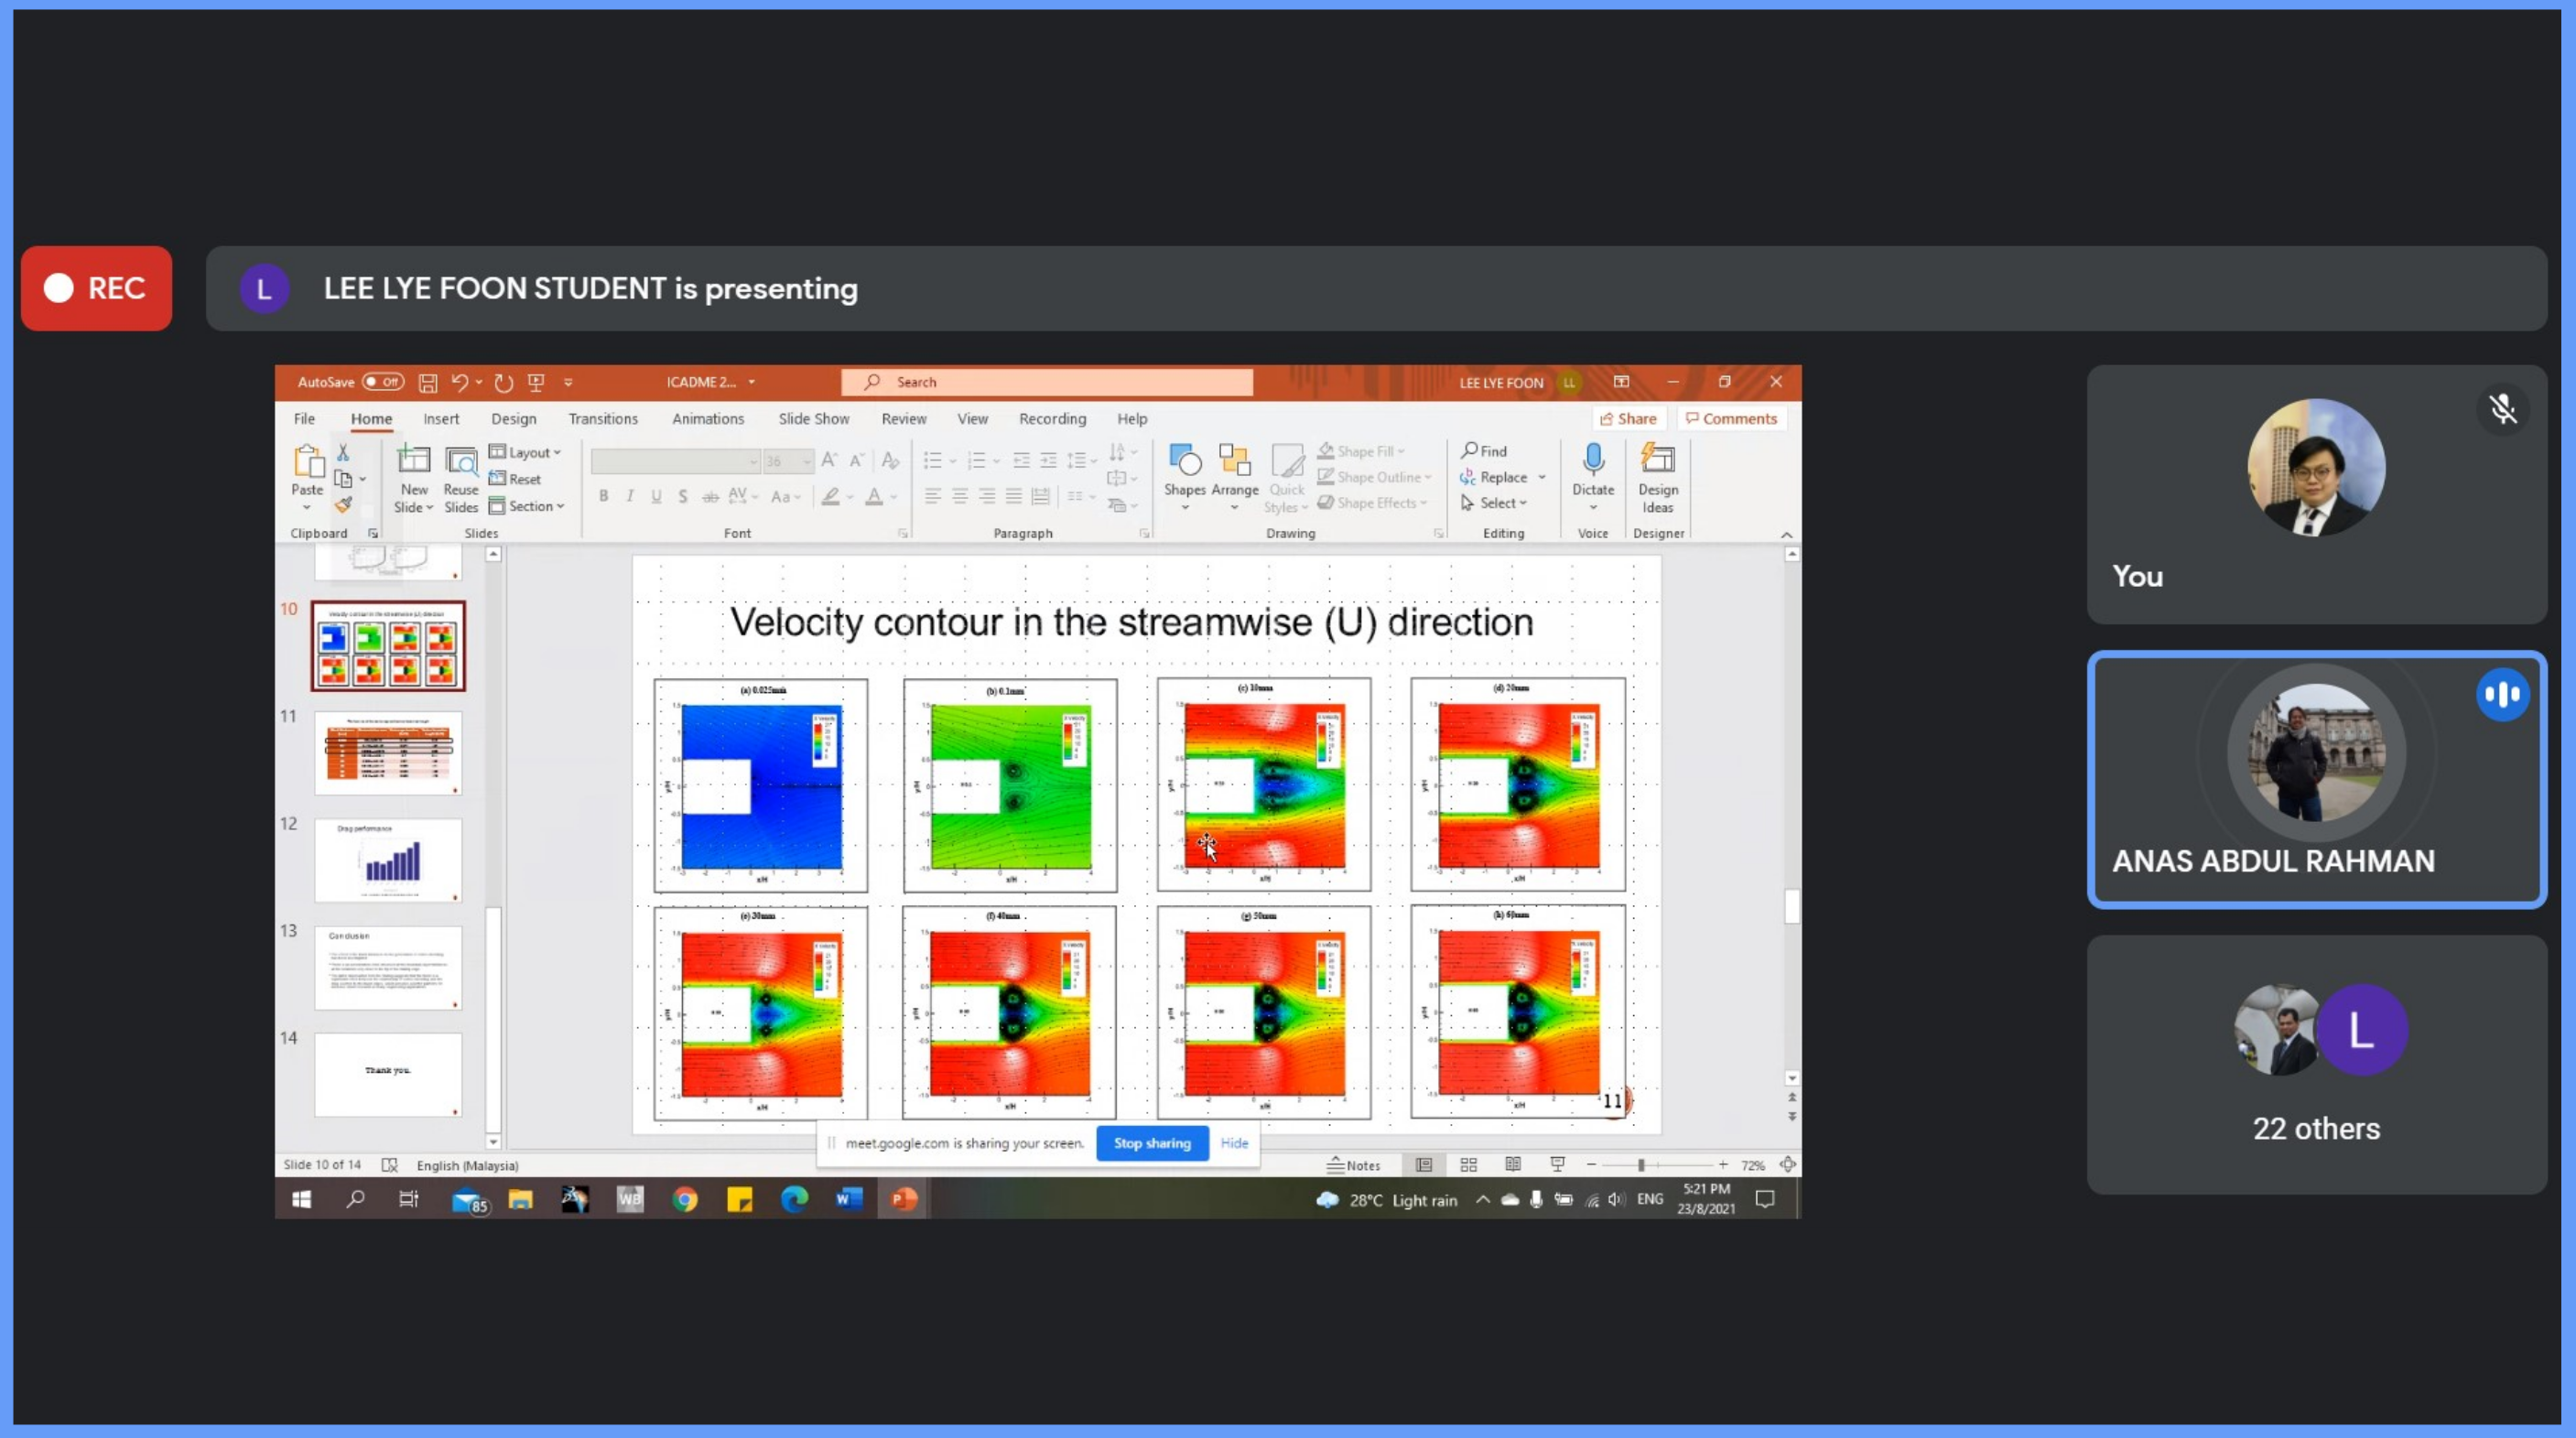Adjust the zoom slider in status bar
This screenshot has width=2576, height=1438.
1641,1165
